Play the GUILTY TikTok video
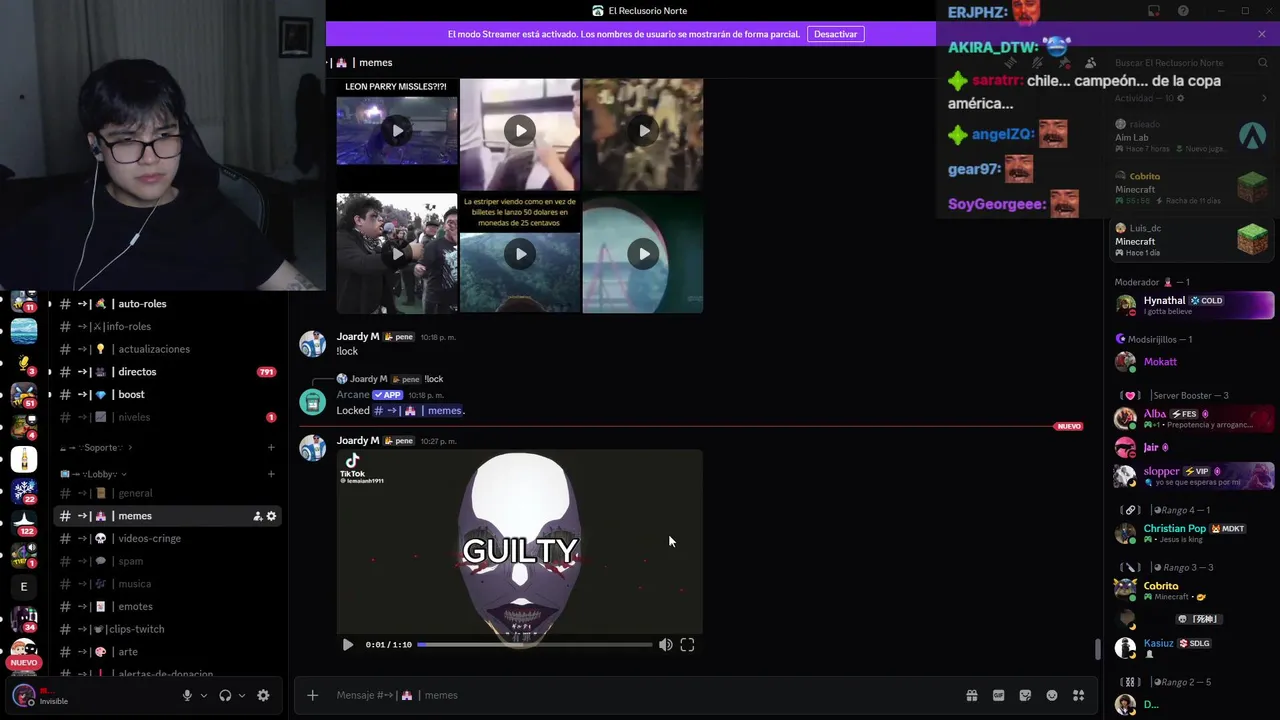 click(x=347, y=645)
